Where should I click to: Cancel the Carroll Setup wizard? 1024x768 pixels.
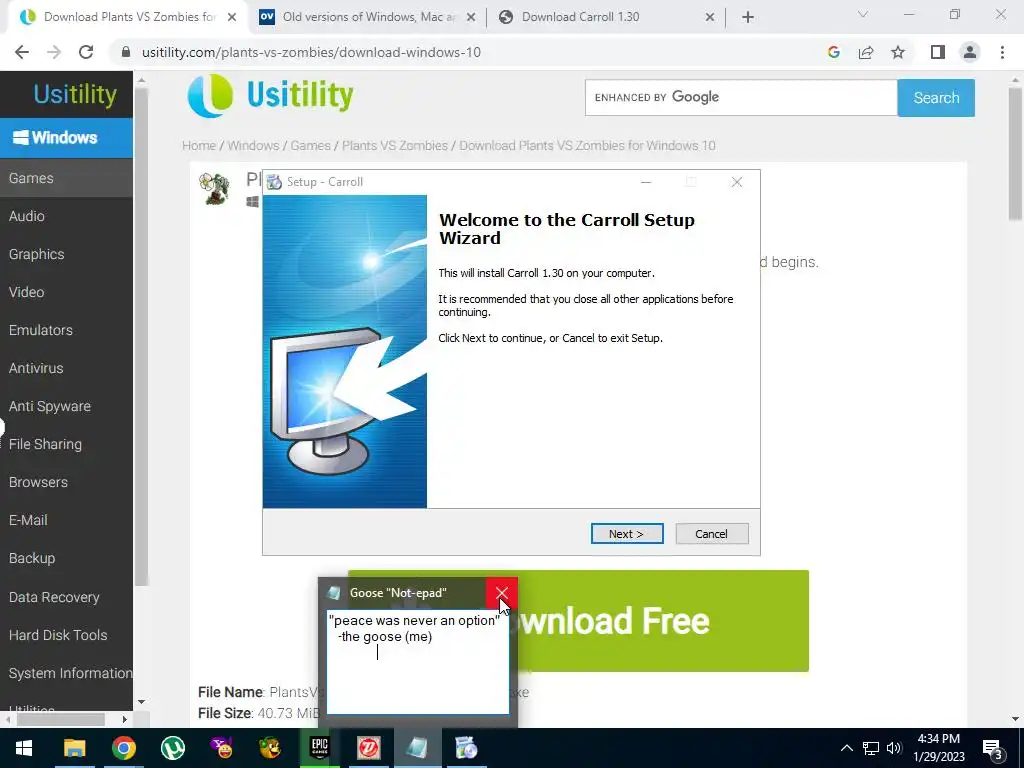point(712,534)
